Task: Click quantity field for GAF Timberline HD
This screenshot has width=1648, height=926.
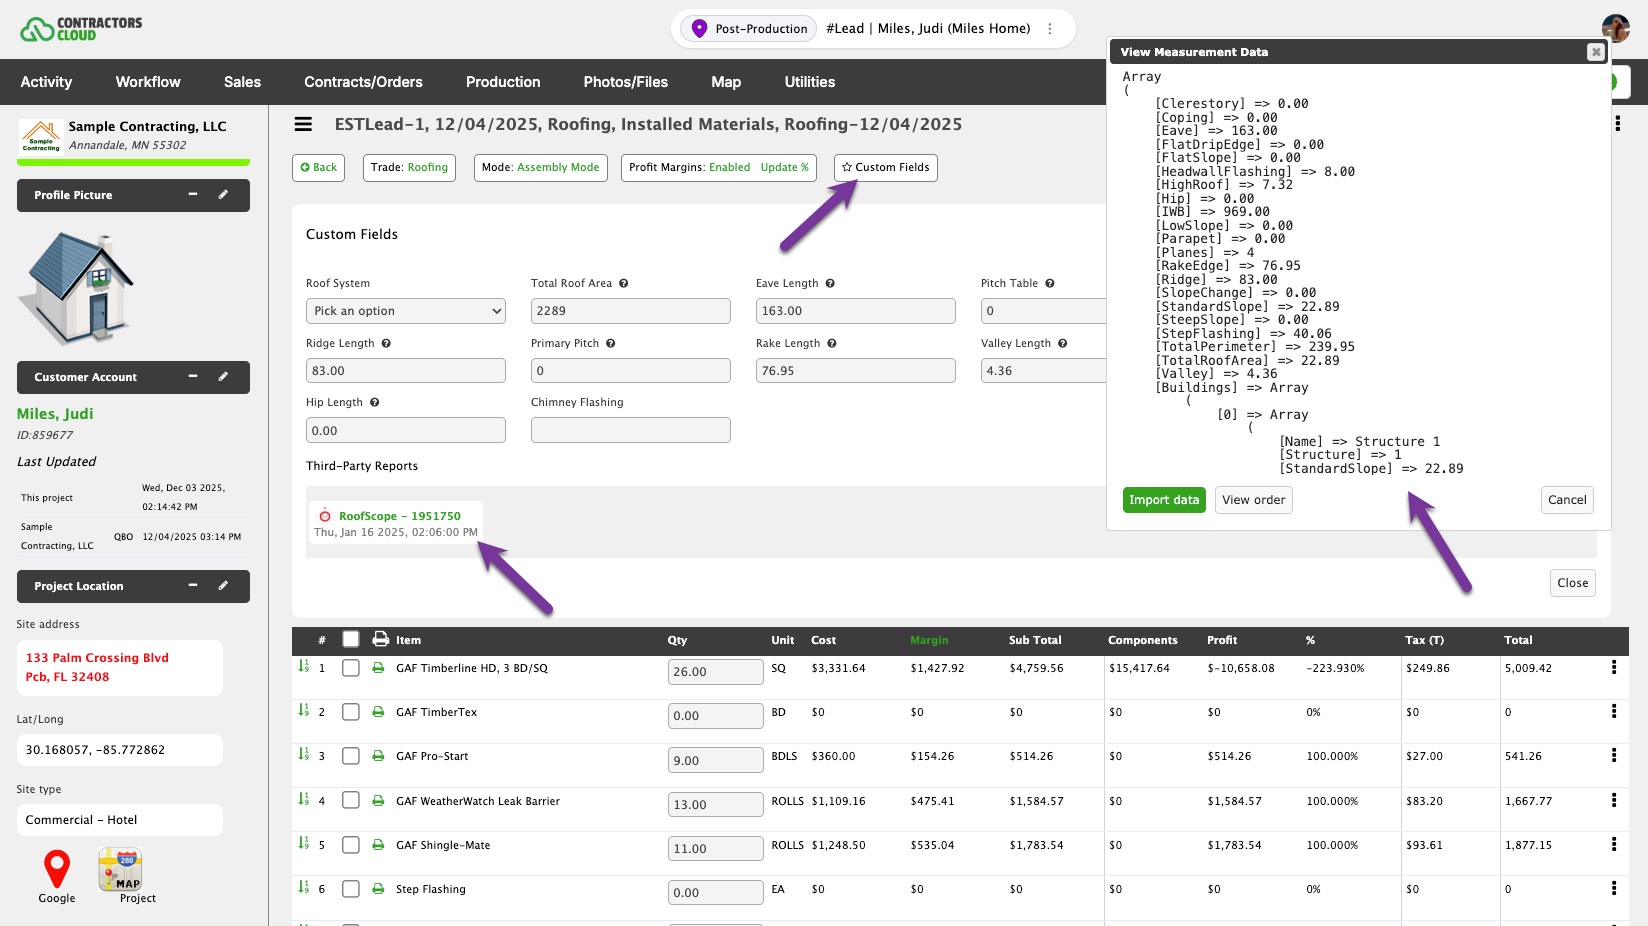Action: tap(716, 672)
